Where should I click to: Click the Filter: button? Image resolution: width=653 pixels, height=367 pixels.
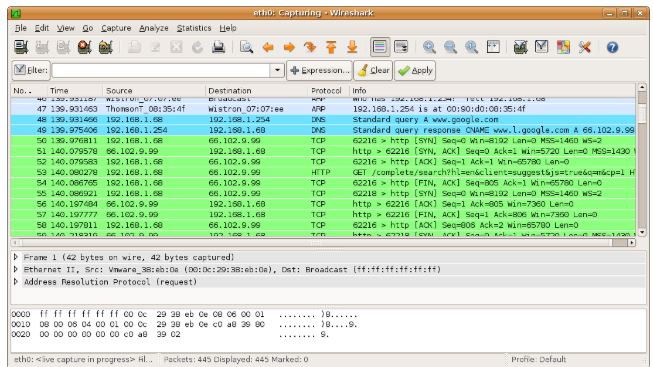click(x=31, y=70)
